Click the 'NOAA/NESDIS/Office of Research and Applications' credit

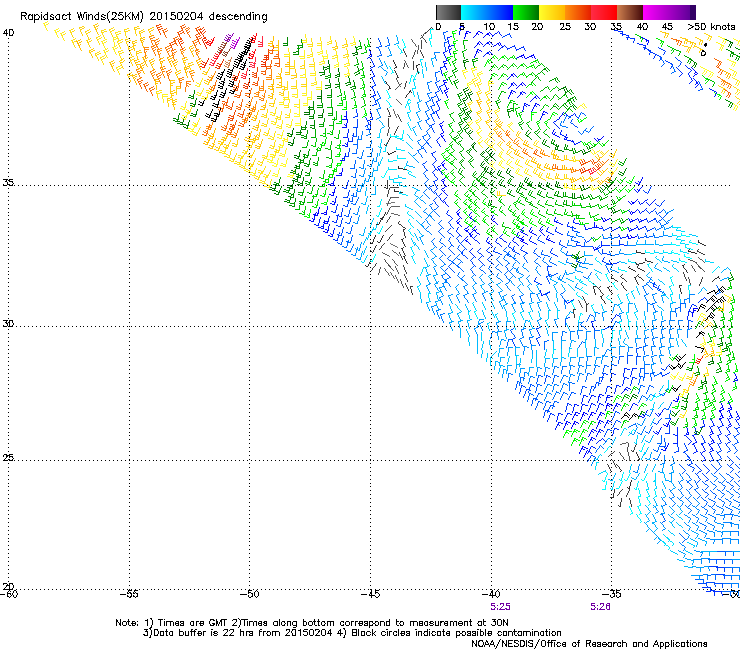589,644
